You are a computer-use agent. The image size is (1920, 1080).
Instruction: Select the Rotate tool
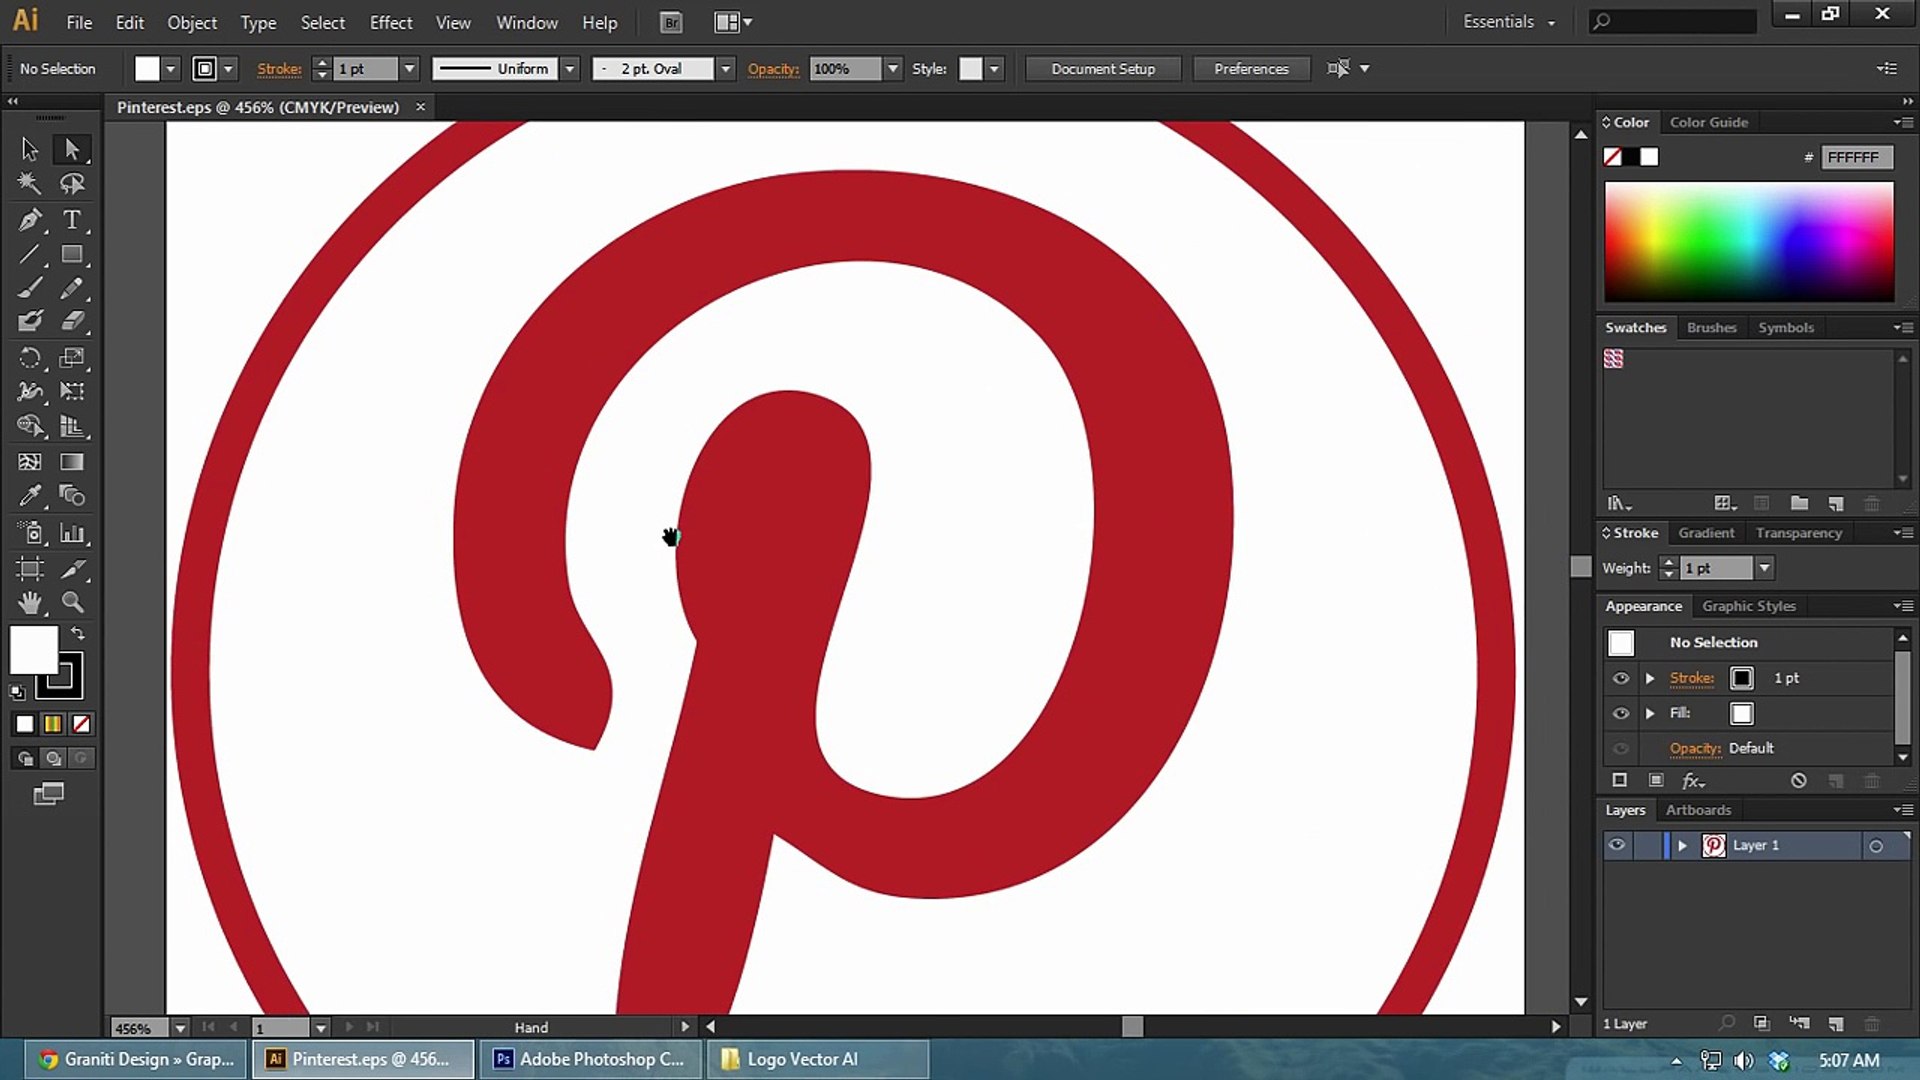point(30,358)
